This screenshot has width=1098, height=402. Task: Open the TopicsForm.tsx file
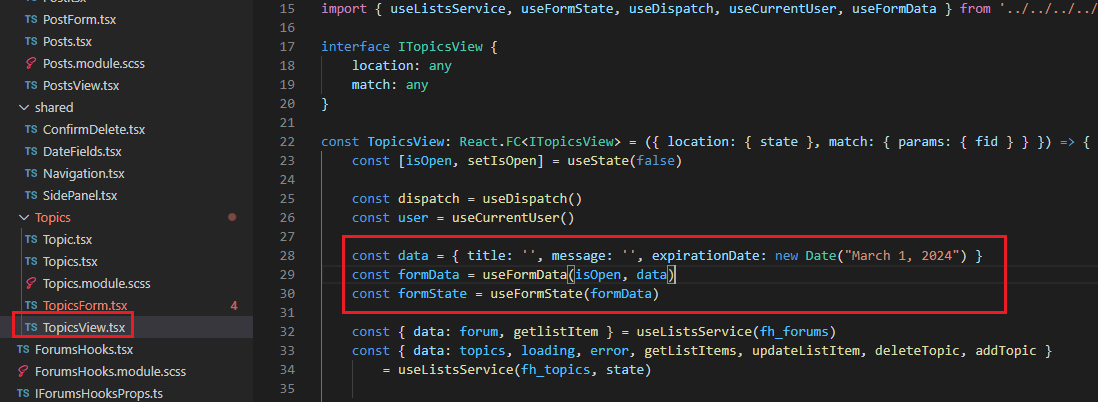point(85,305)
